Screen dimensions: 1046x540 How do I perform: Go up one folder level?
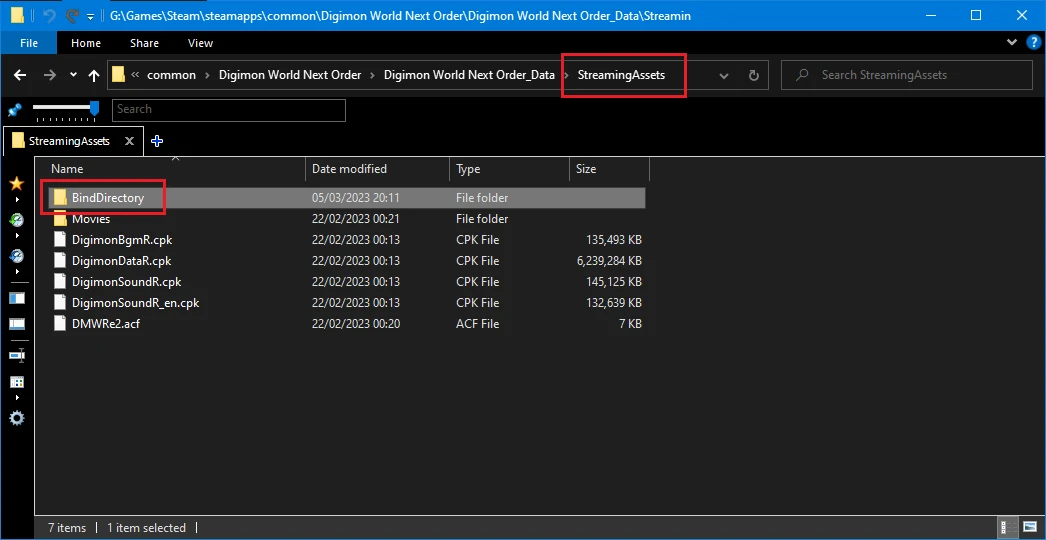[94, 75]
